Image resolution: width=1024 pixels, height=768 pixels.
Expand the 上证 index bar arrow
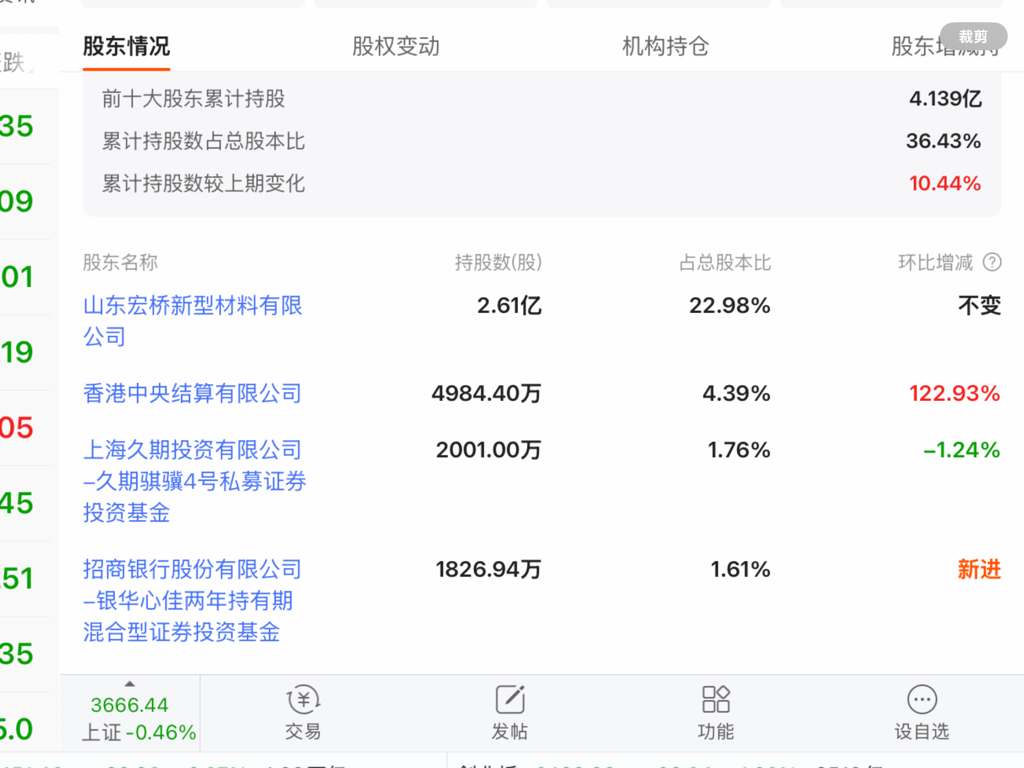(x=130, y=684)
